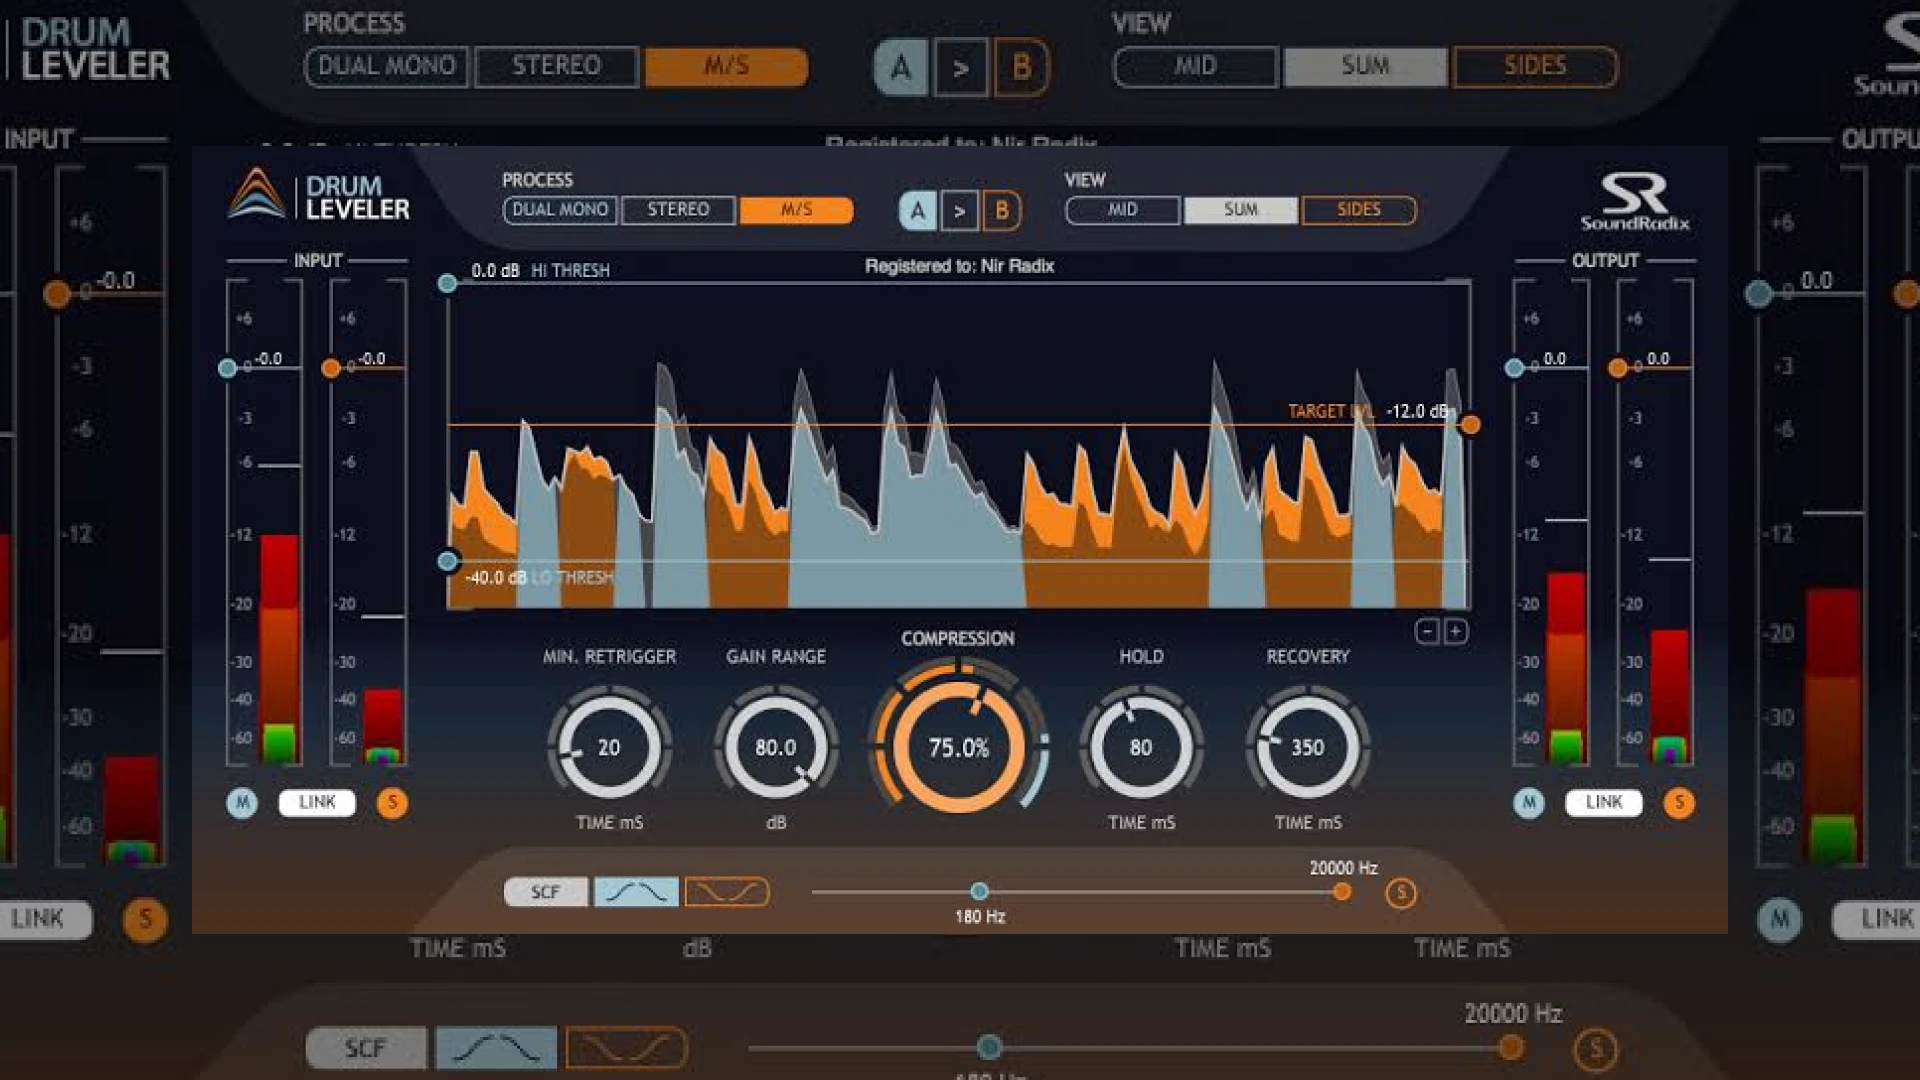Copy A to B with center panel arrow button
This screenshot has height=1080, width=1920.
[959, 211]
